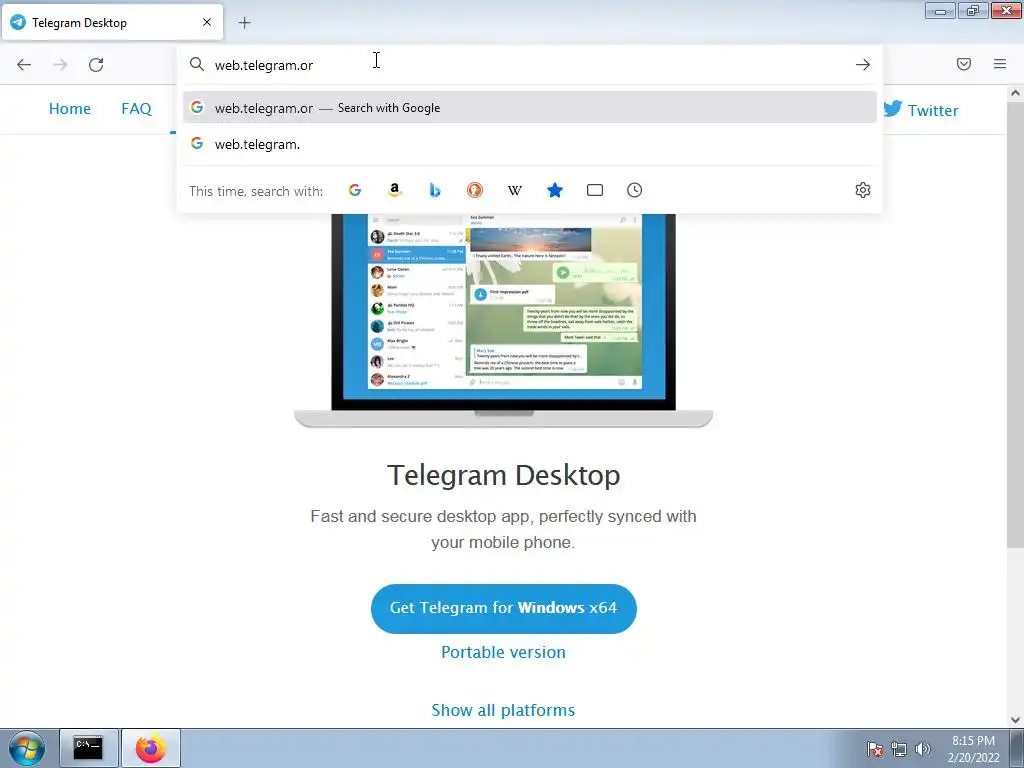Click the Telegram Desktop laptop preview image

504,320
